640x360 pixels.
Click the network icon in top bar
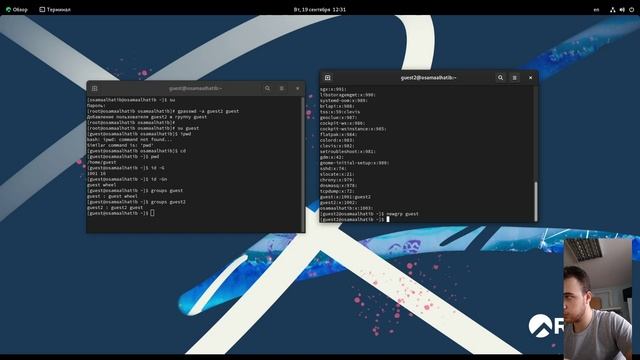[613, 9]
